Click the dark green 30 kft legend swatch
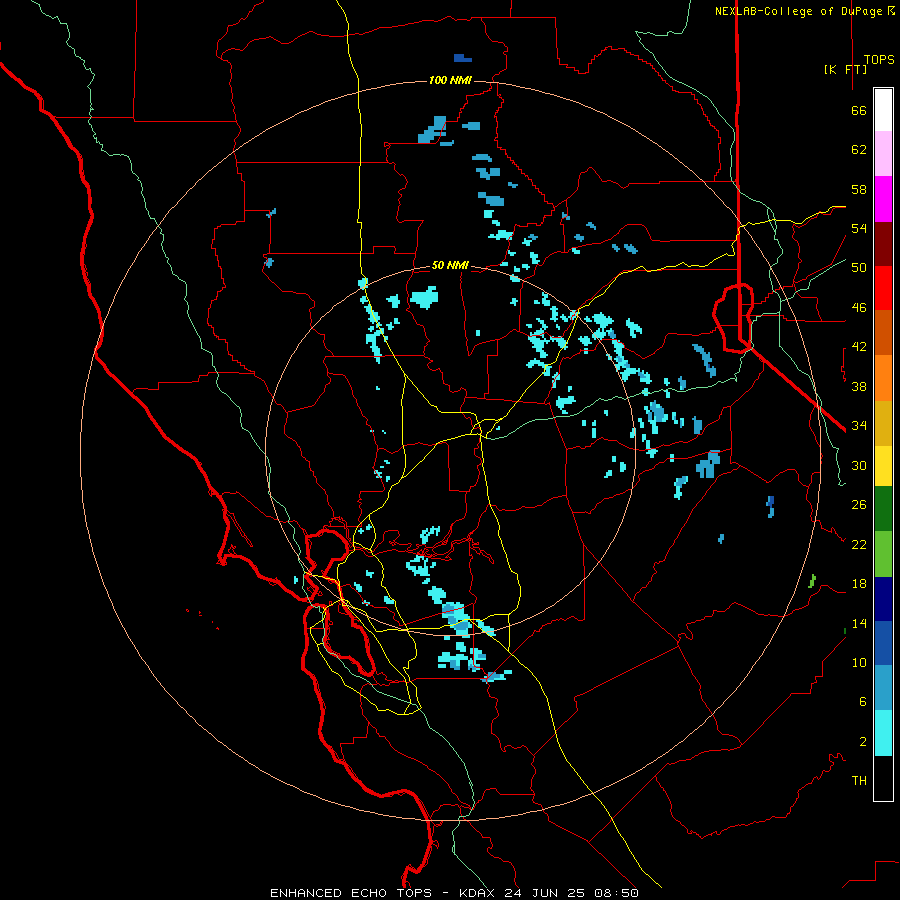The image size is (900, 900). (883, 509)
